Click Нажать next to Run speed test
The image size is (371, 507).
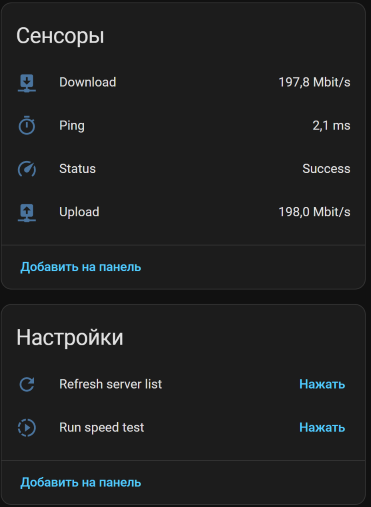pos(322,428)
